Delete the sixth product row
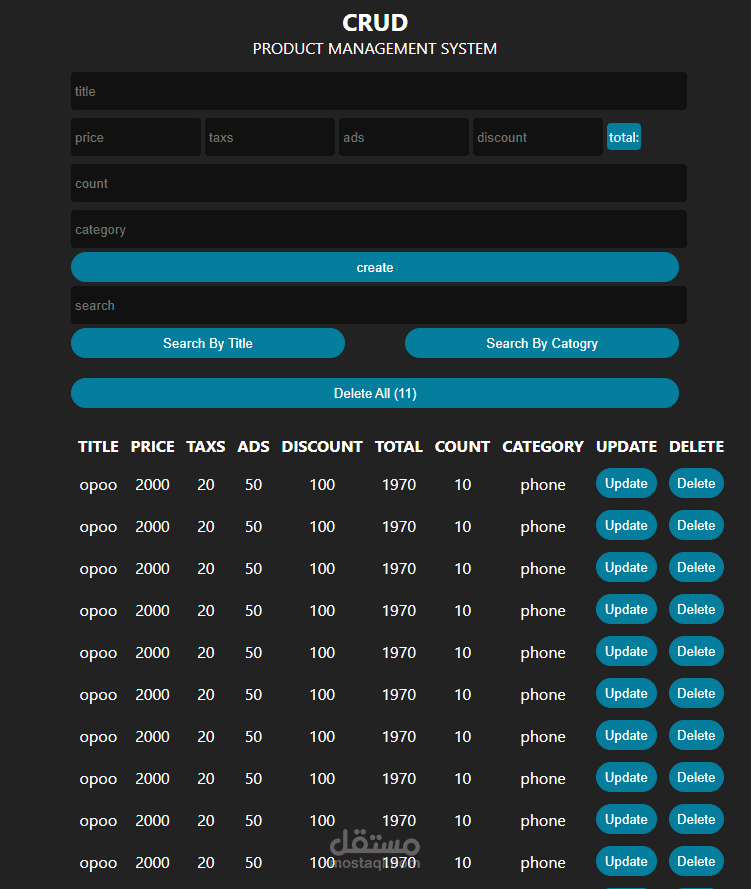 697,693
